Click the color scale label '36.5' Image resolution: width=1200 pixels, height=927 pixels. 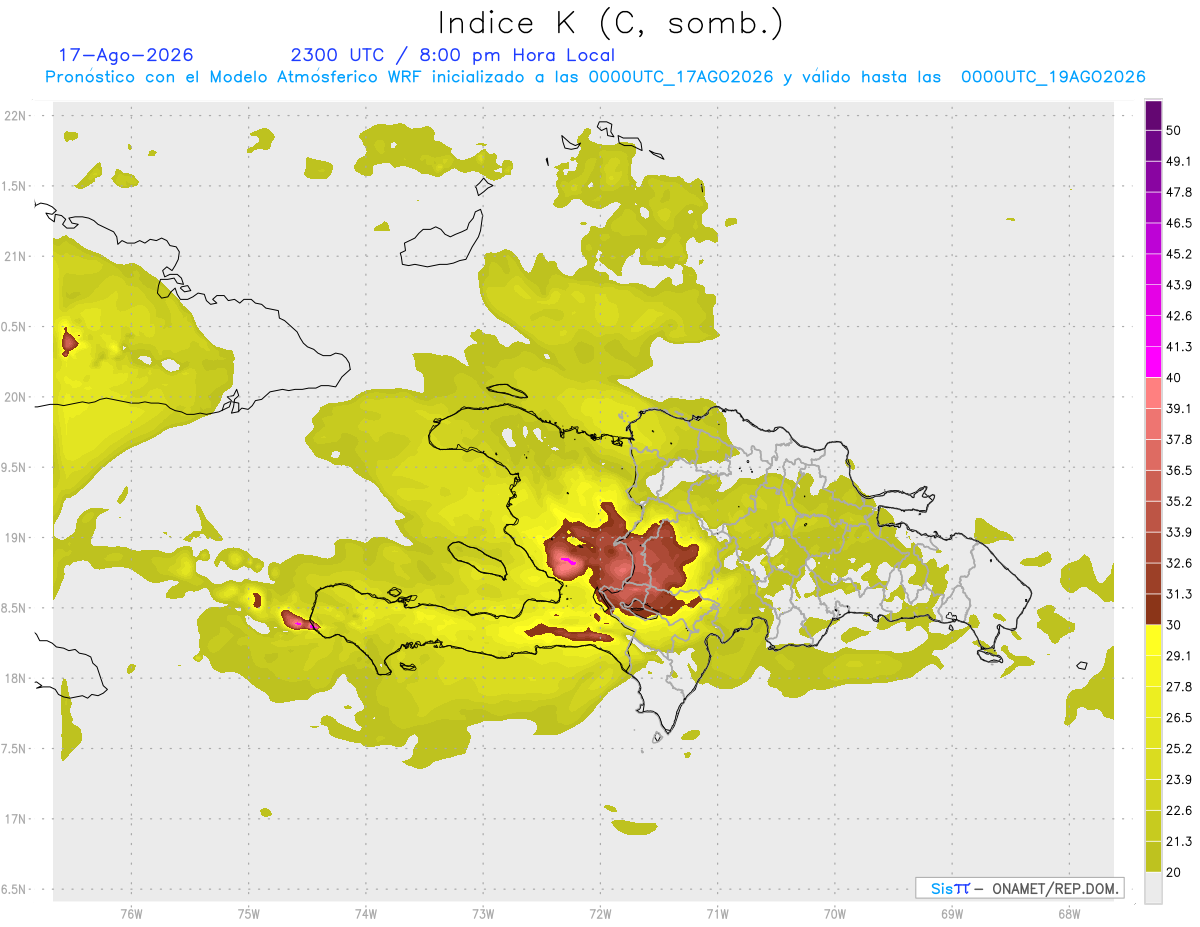pyautogui.click(x=1179, y=470)
